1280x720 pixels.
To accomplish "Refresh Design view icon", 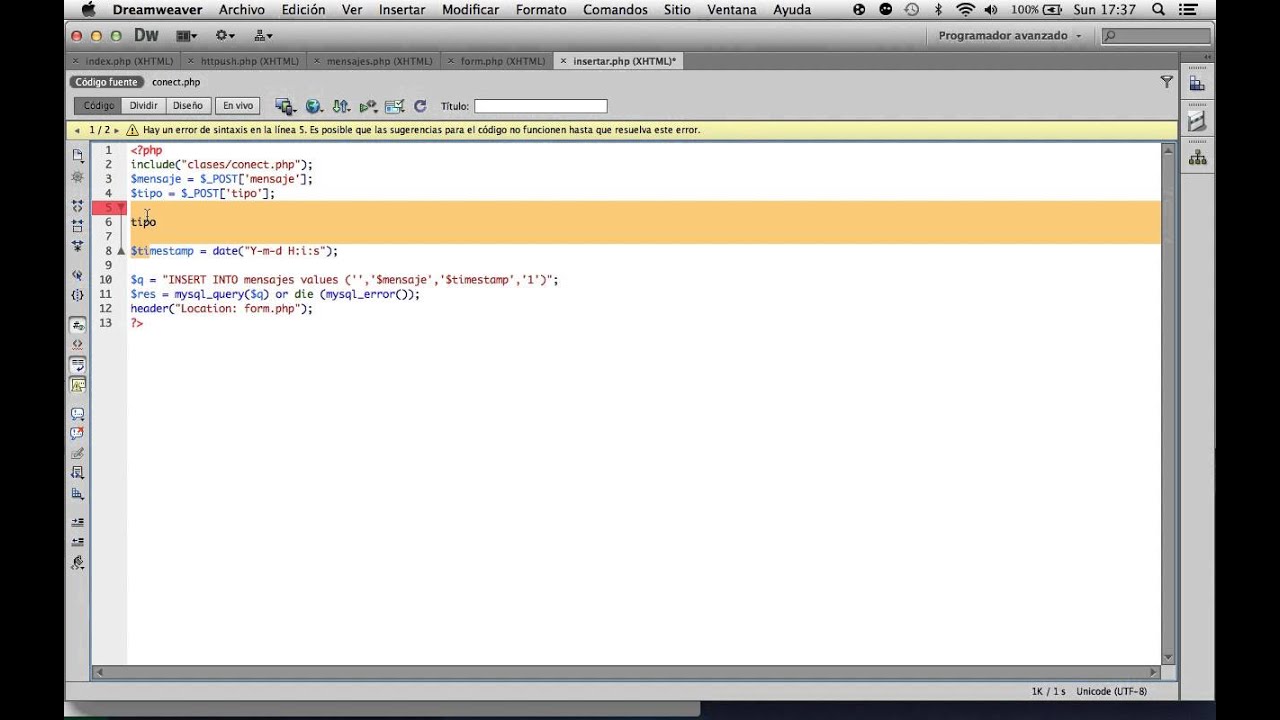I will [420, 106].
